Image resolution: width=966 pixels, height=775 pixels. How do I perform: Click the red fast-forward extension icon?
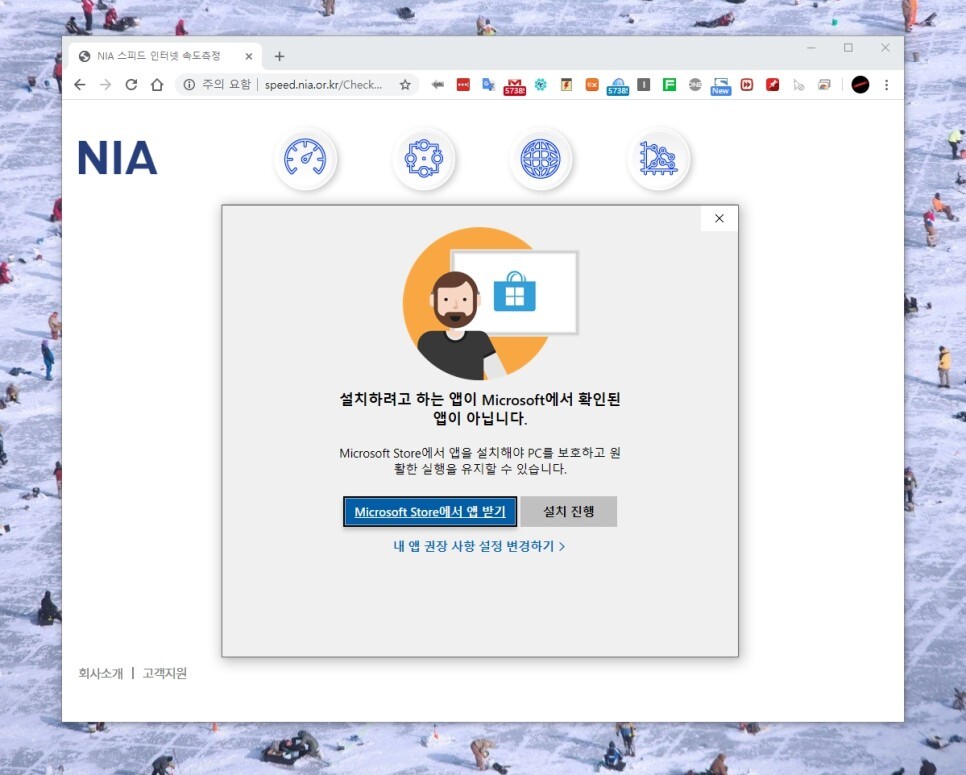click(x=747, y=85)
